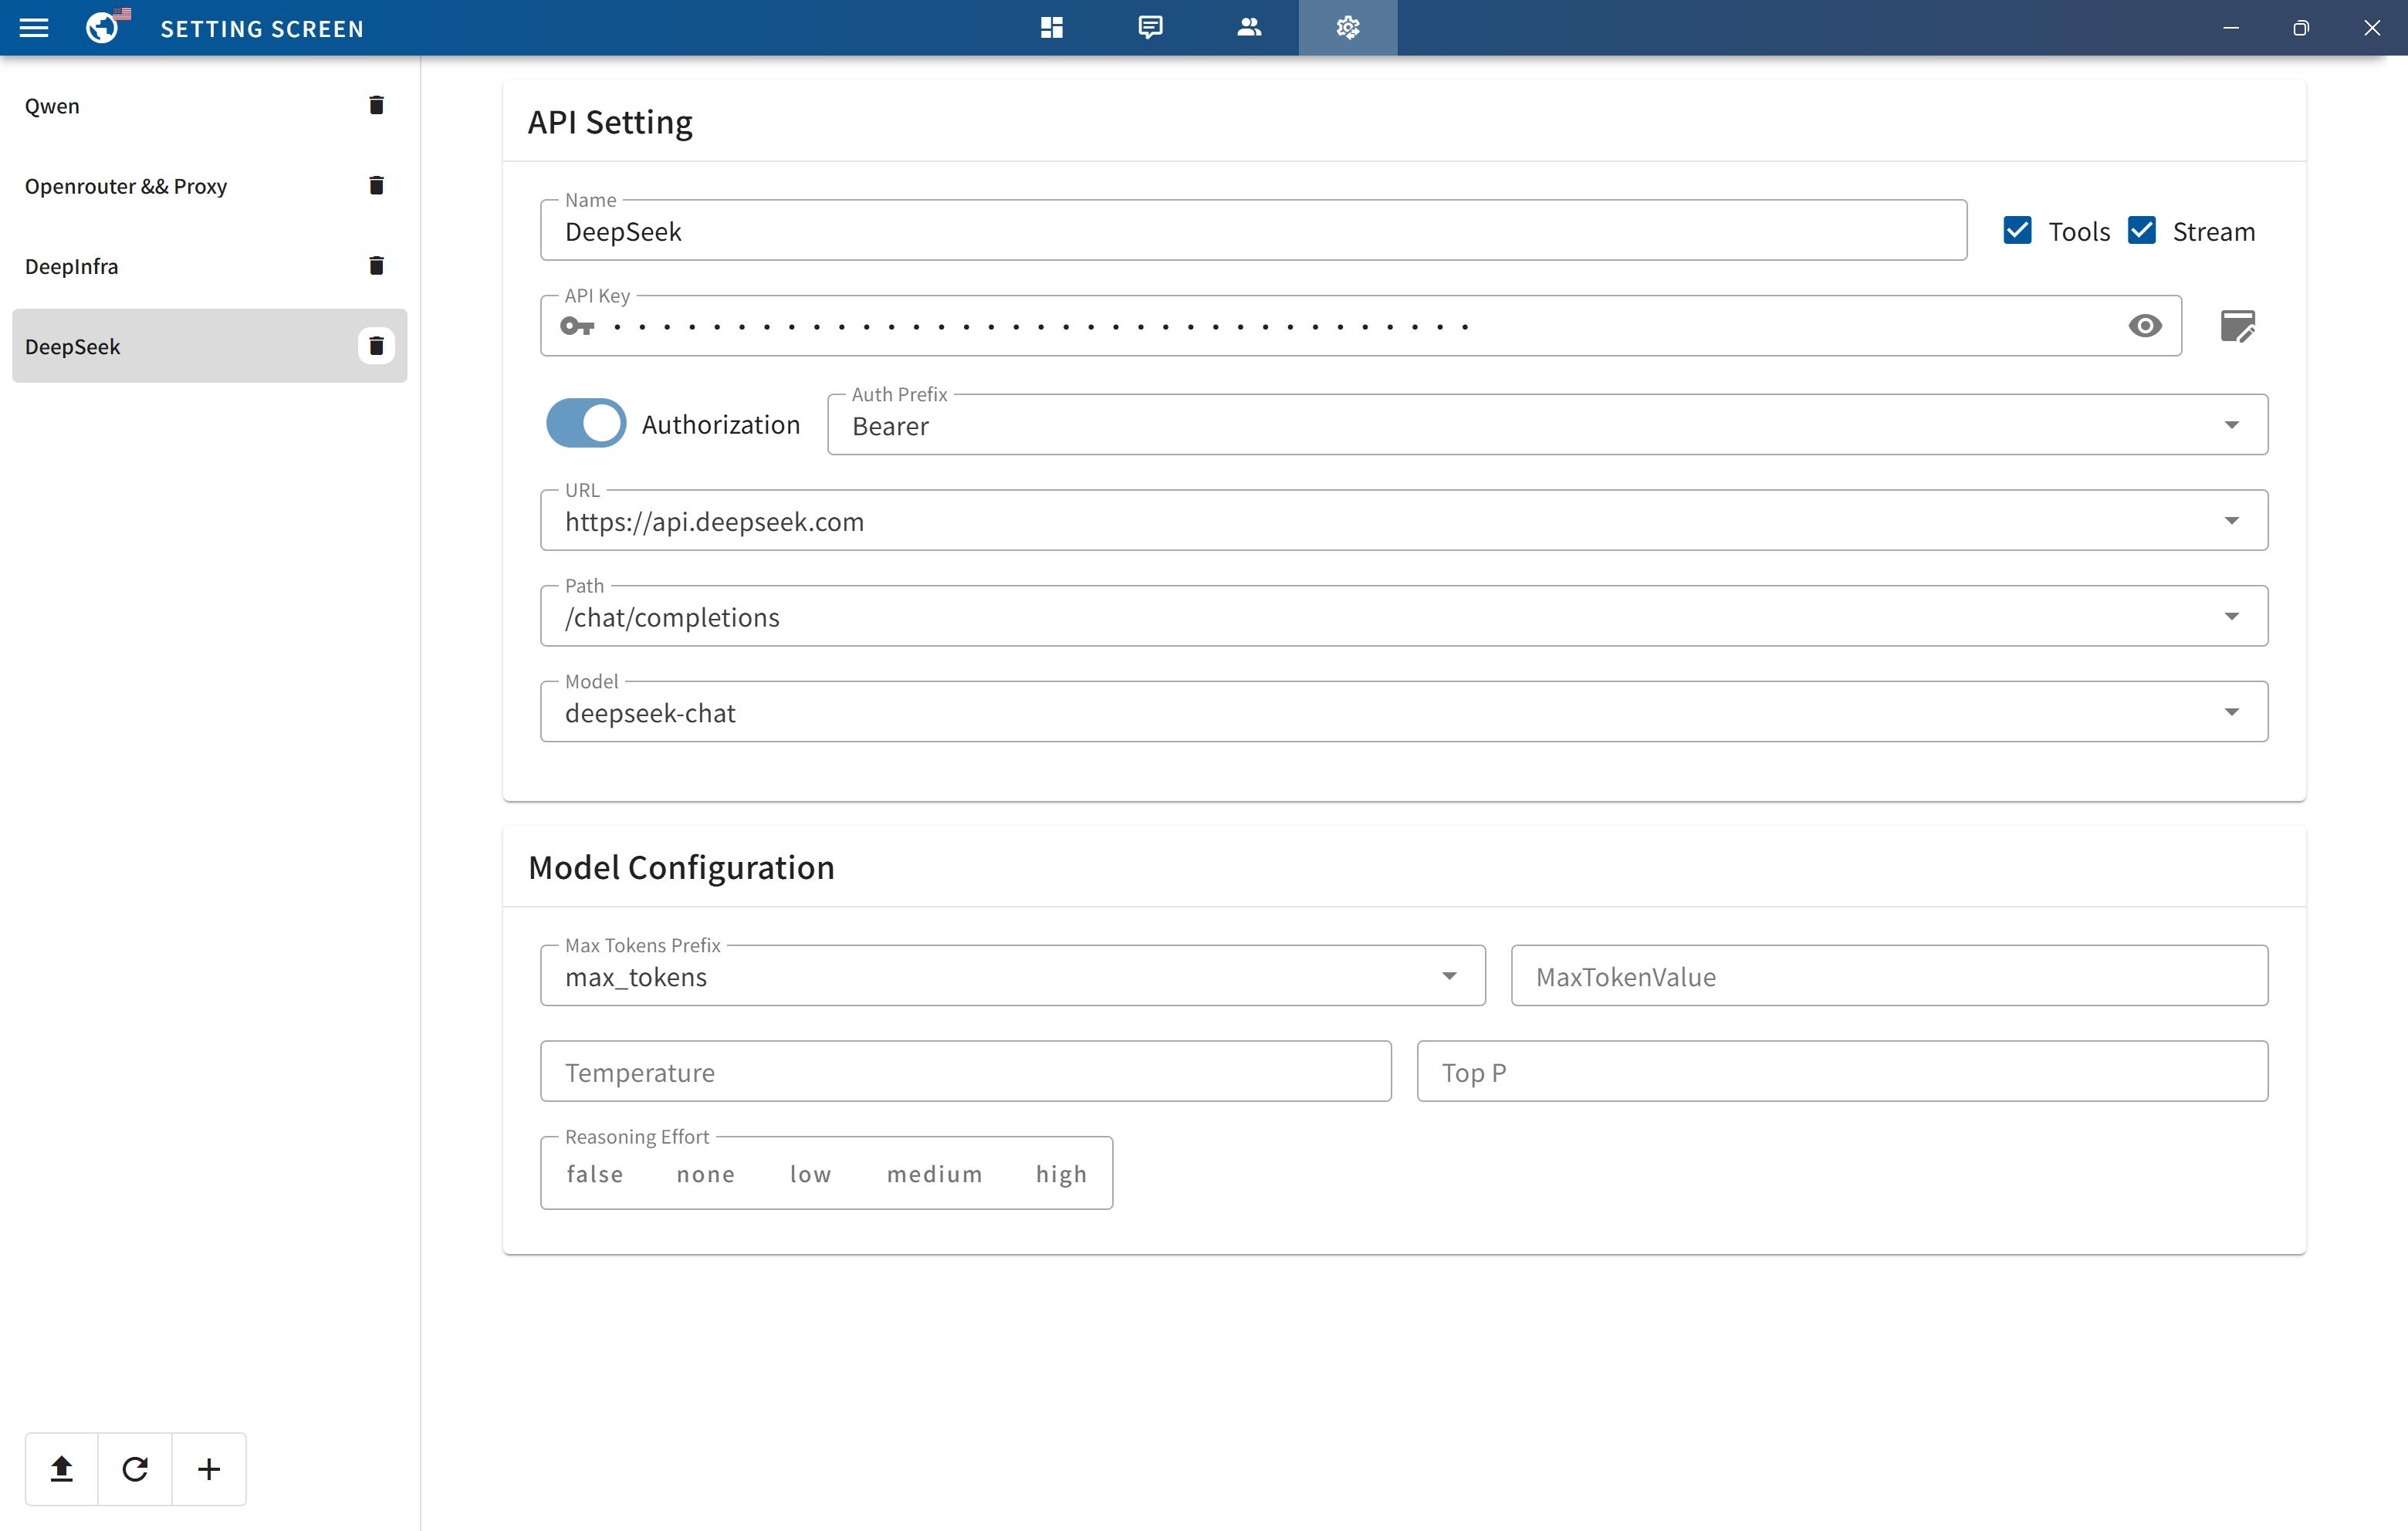Click the refresh reload icon
This screenshot has width=2408, height=1531.
135,1468
